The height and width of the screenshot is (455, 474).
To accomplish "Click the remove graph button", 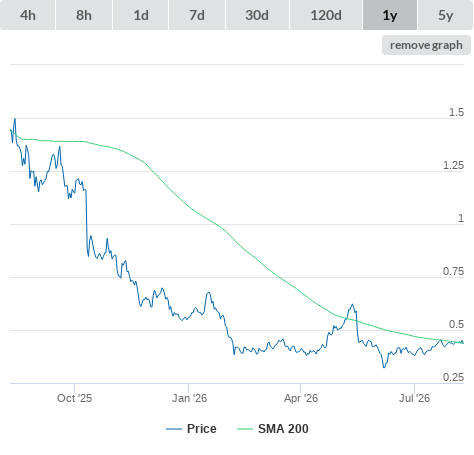I will 426,45.
